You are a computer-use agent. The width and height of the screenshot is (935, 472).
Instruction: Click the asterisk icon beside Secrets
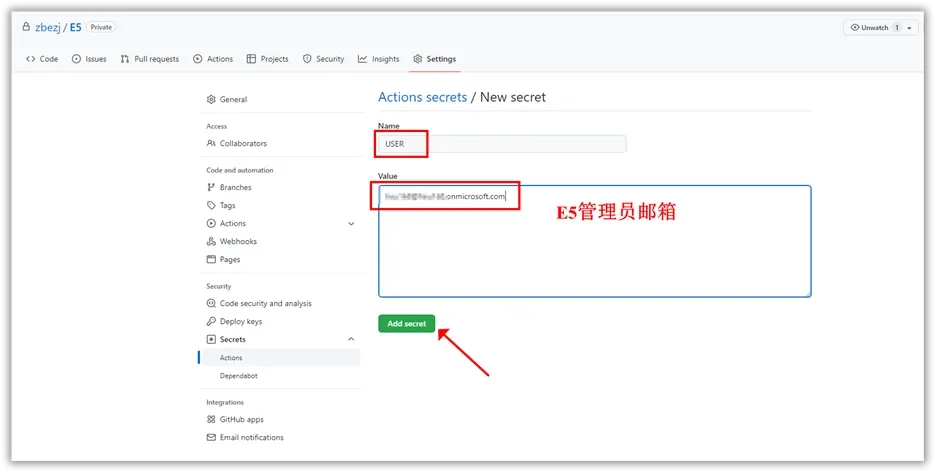(x=211, y=339)
